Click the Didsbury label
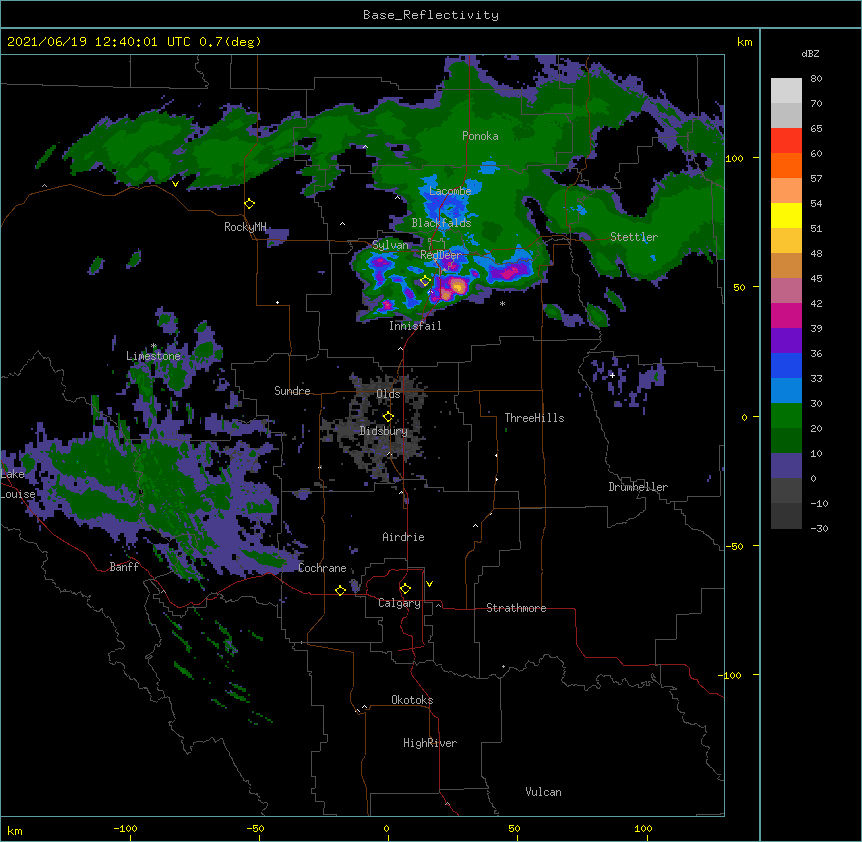 click(x=384, y=431)
